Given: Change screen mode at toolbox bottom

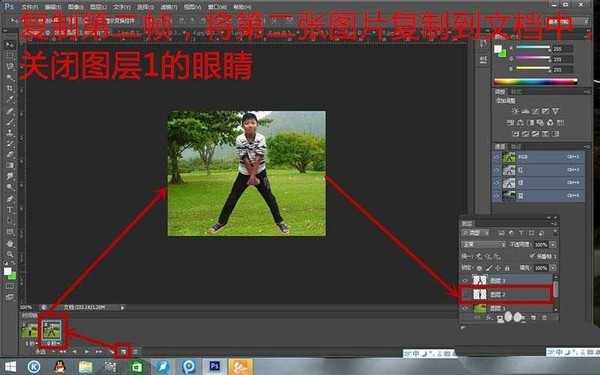Looking at the screenshot, I should point(10,297).
